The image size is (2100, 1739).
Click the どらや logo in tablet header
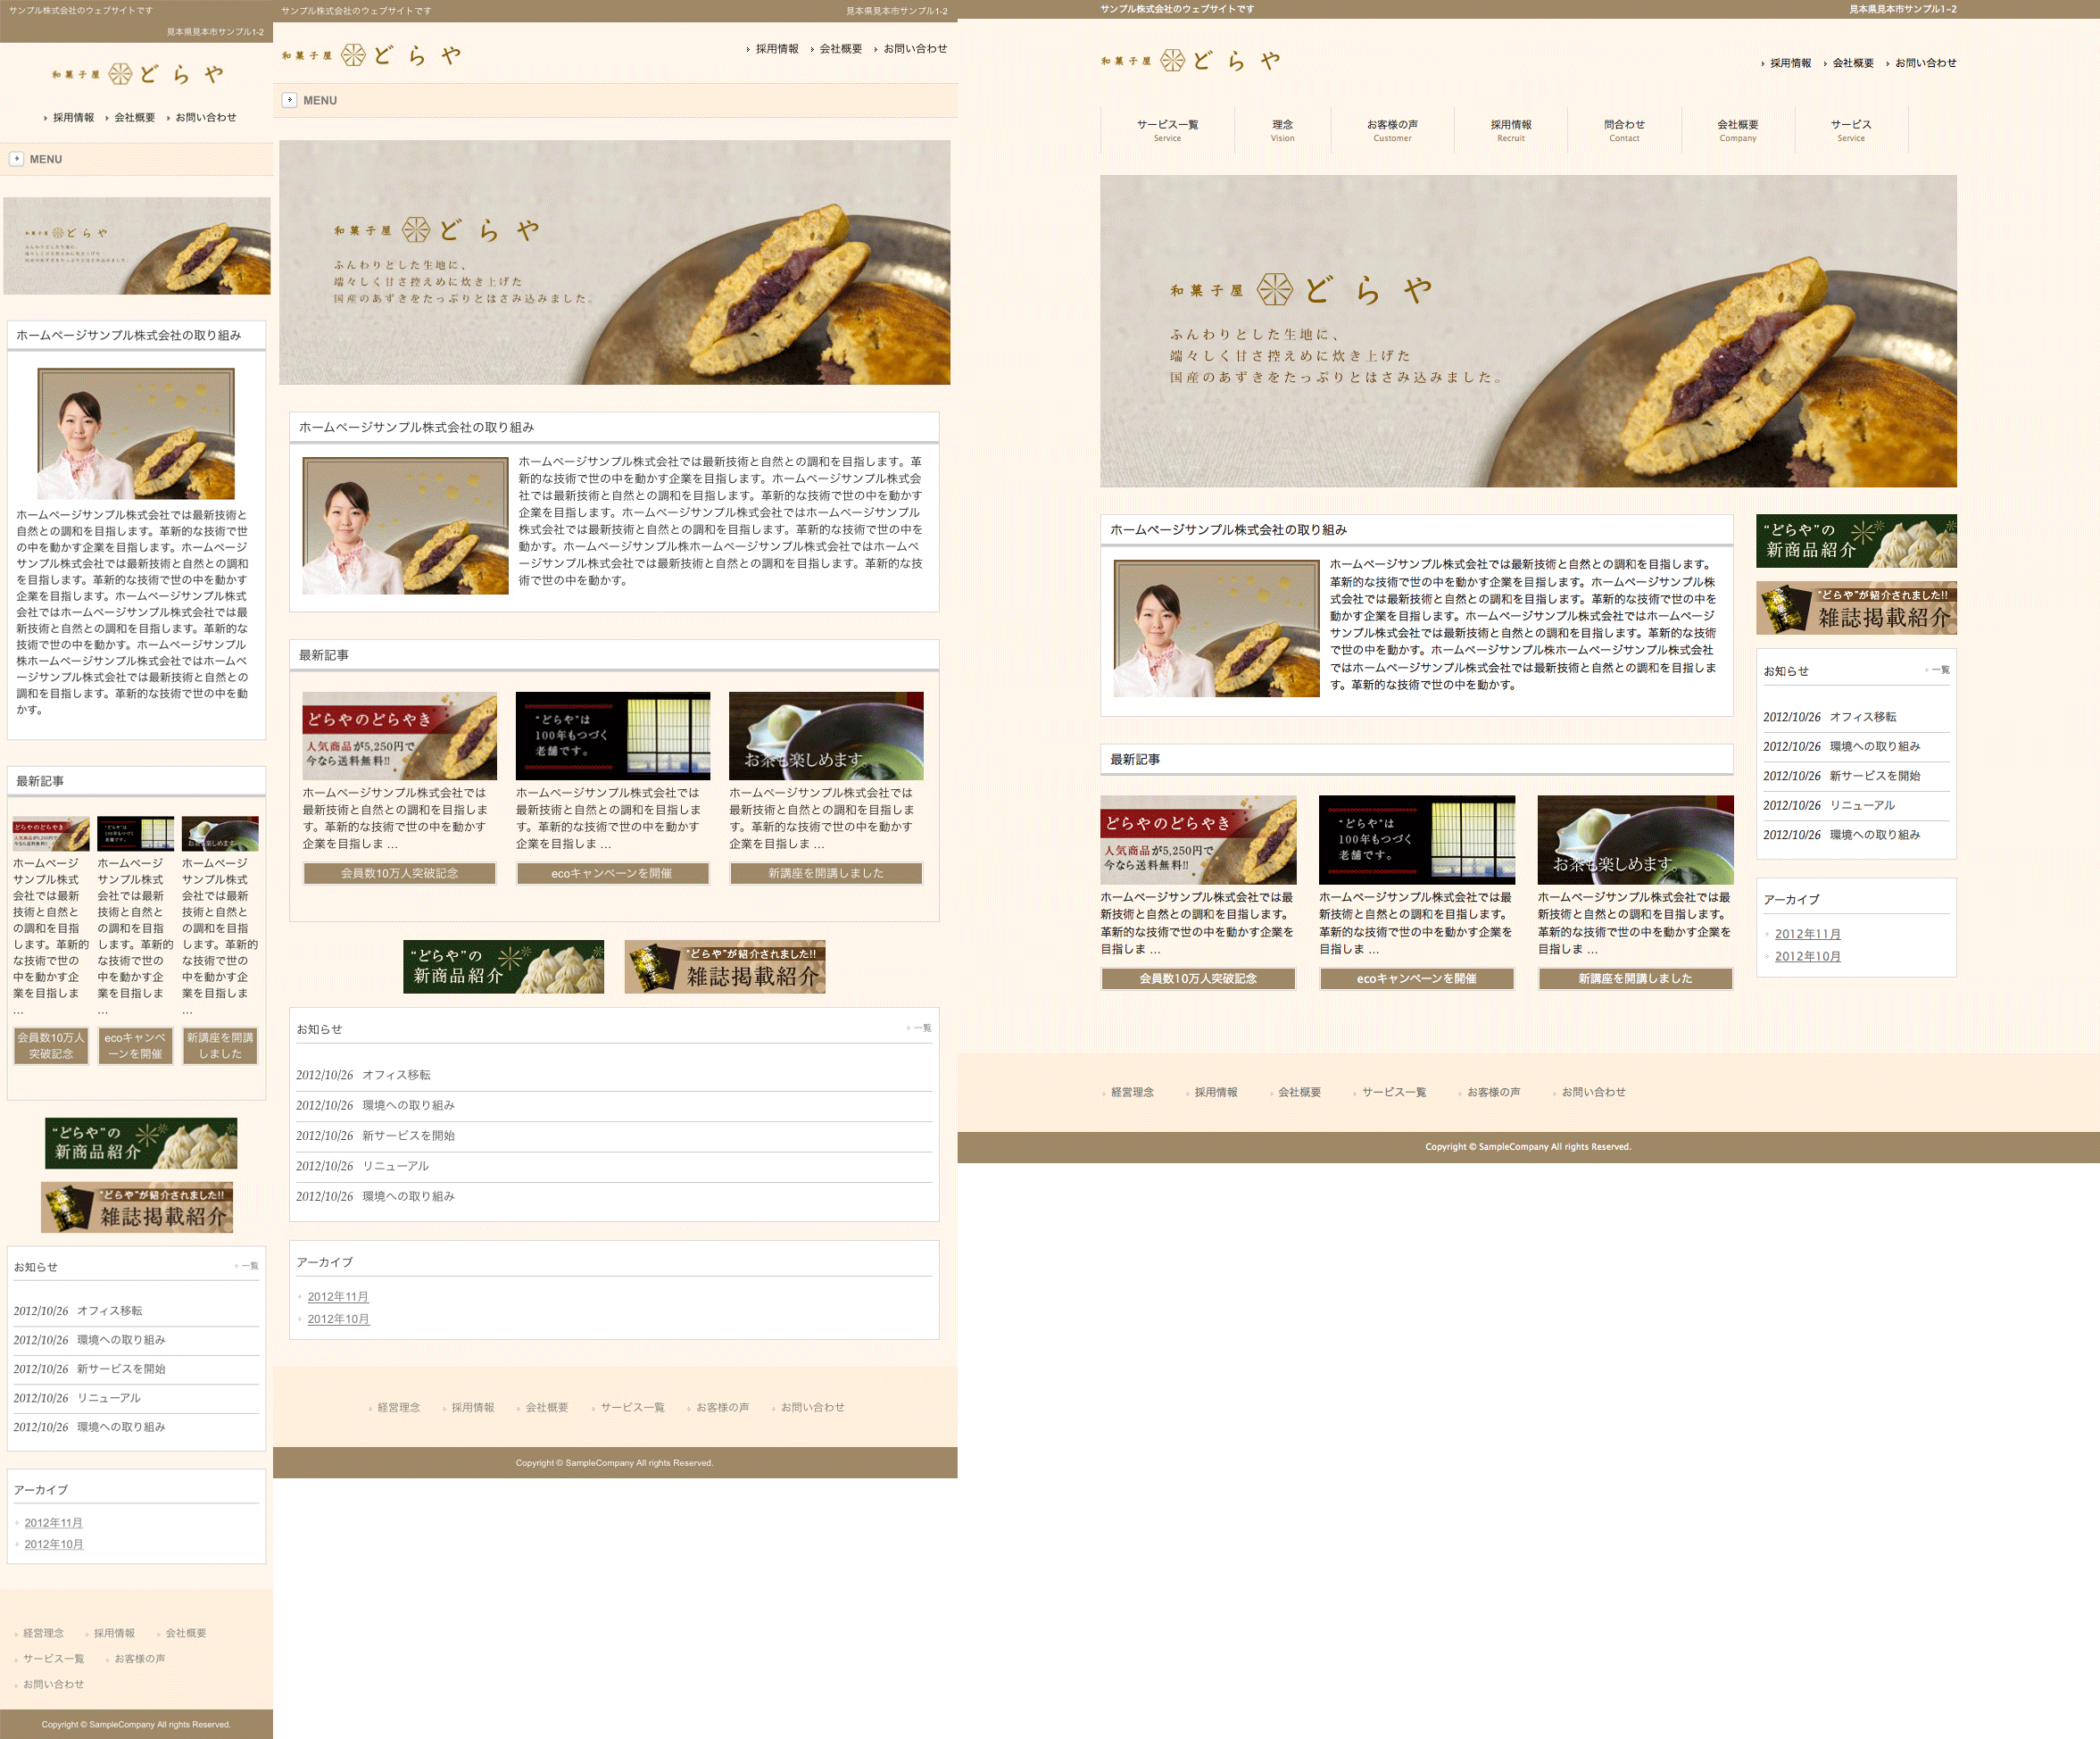[371, 55]
